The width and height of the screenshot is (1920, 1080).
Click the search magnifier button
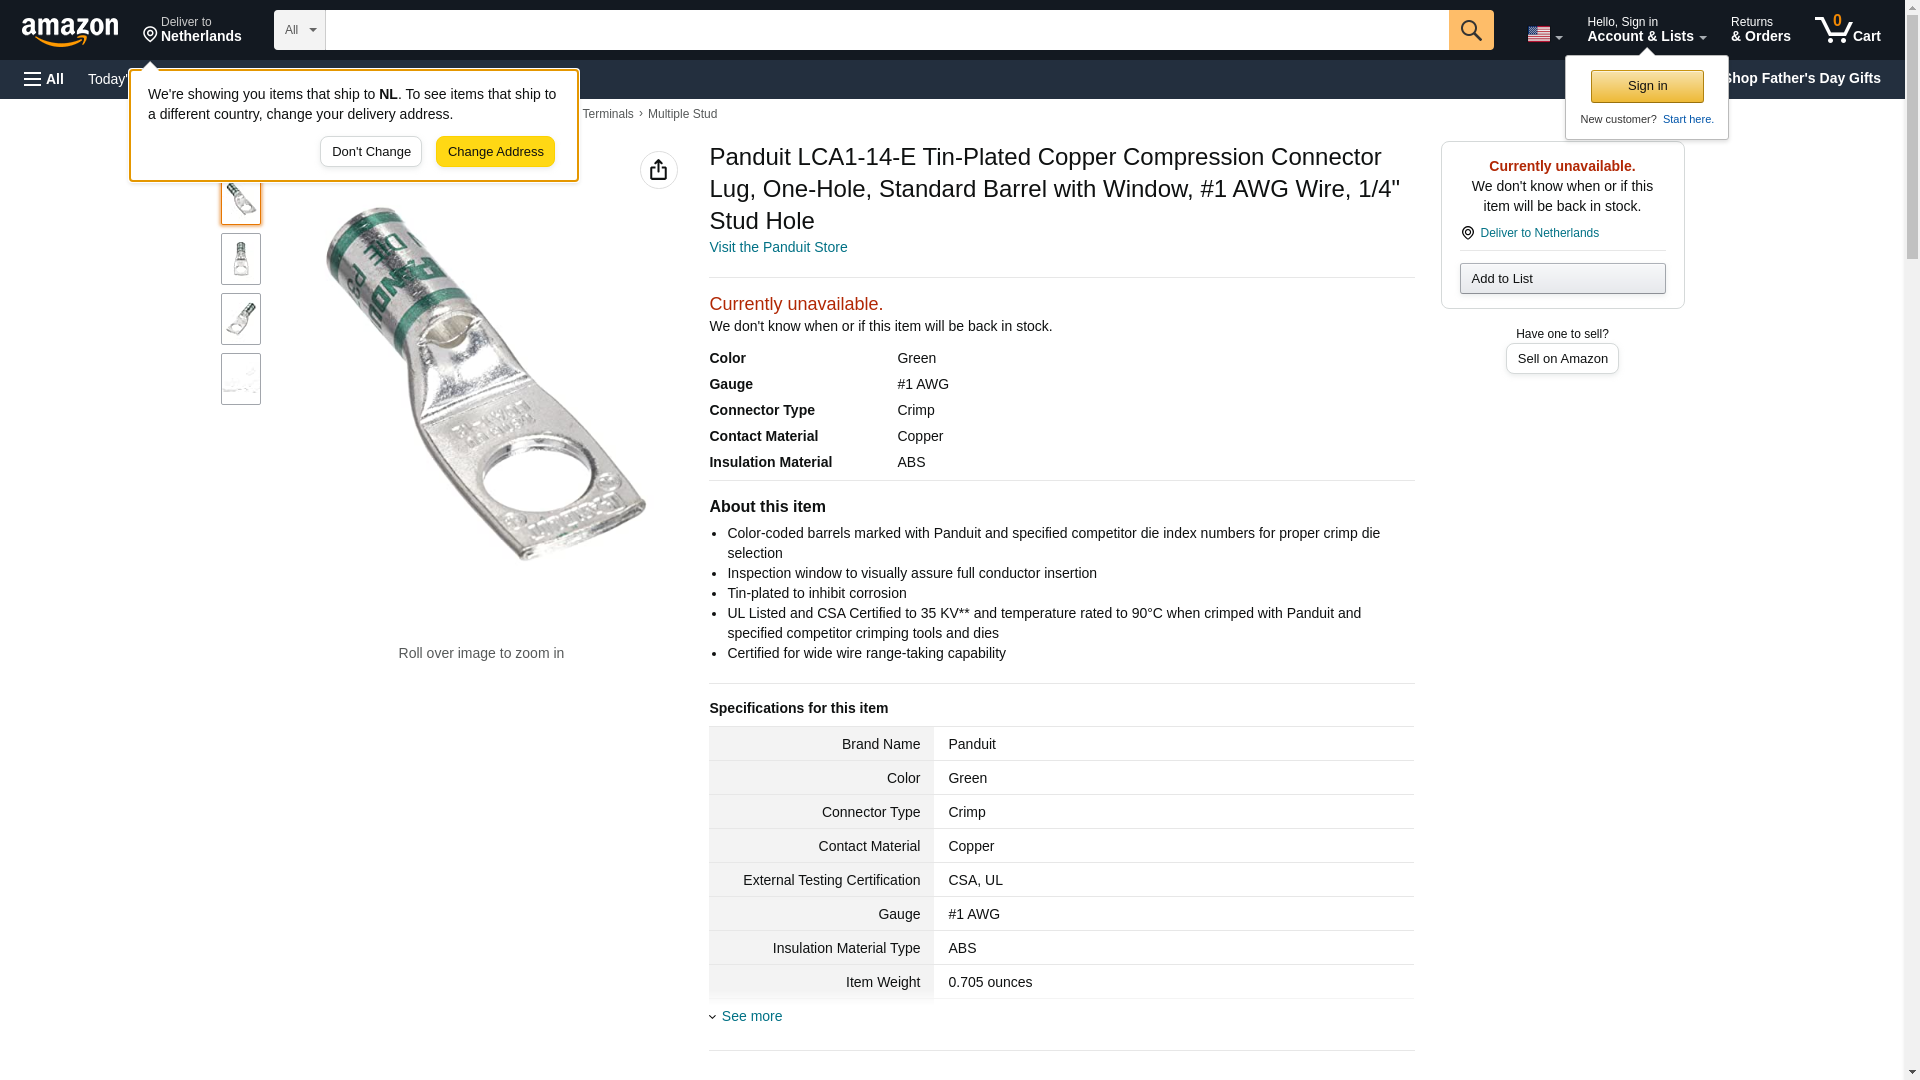[1470, 30]
